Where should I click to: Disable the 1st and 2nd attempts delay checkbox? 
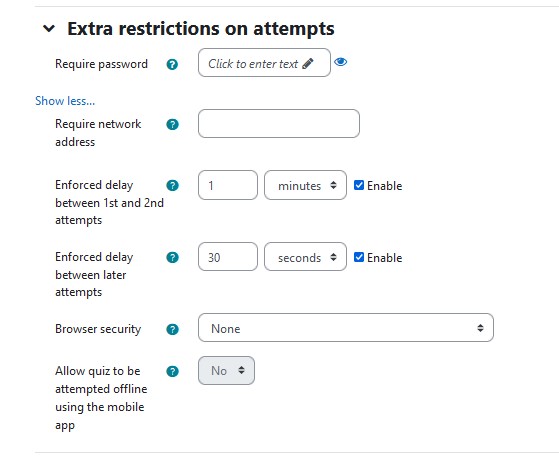(359, 185)
